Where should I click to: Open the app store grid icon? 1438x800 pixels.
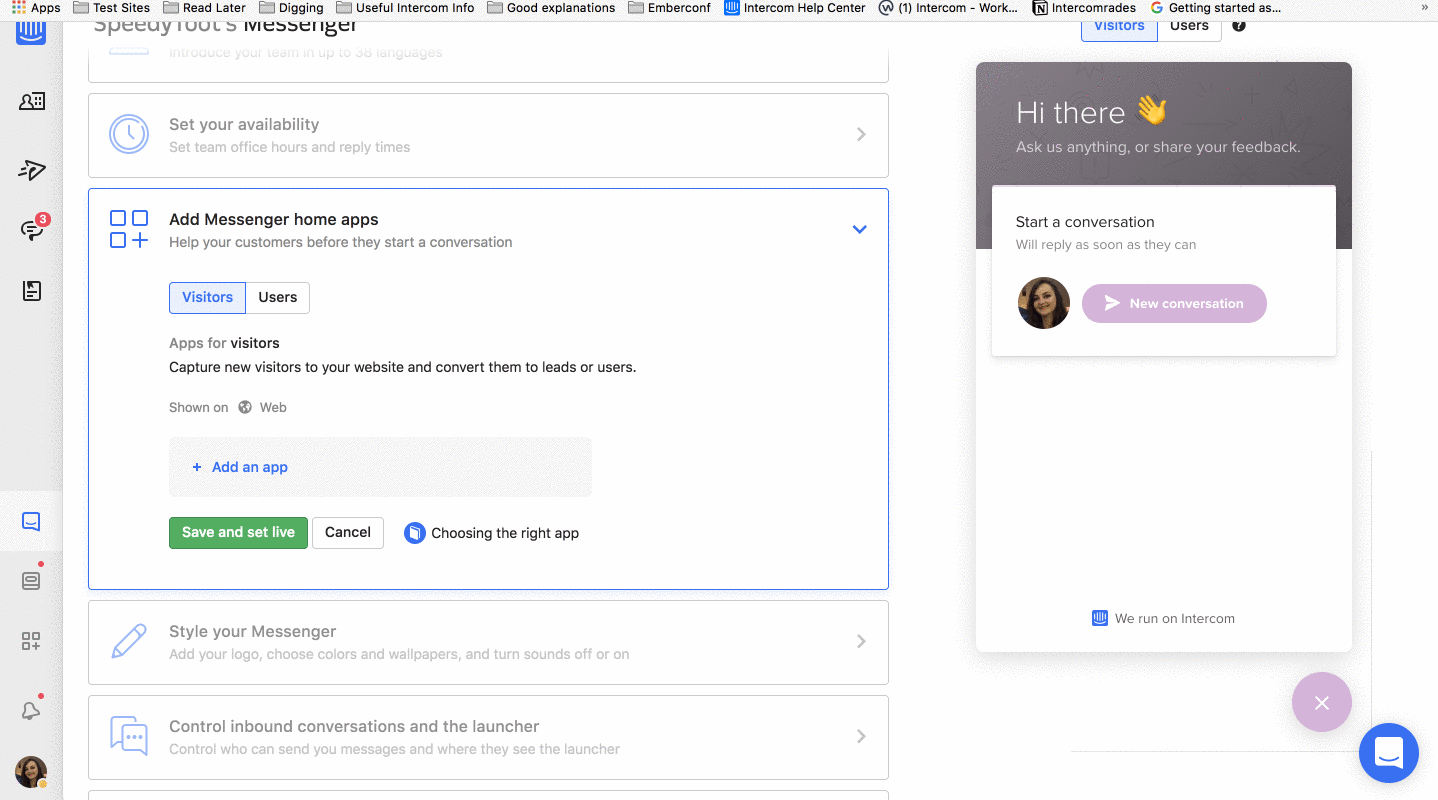click(x=31, y=641)
